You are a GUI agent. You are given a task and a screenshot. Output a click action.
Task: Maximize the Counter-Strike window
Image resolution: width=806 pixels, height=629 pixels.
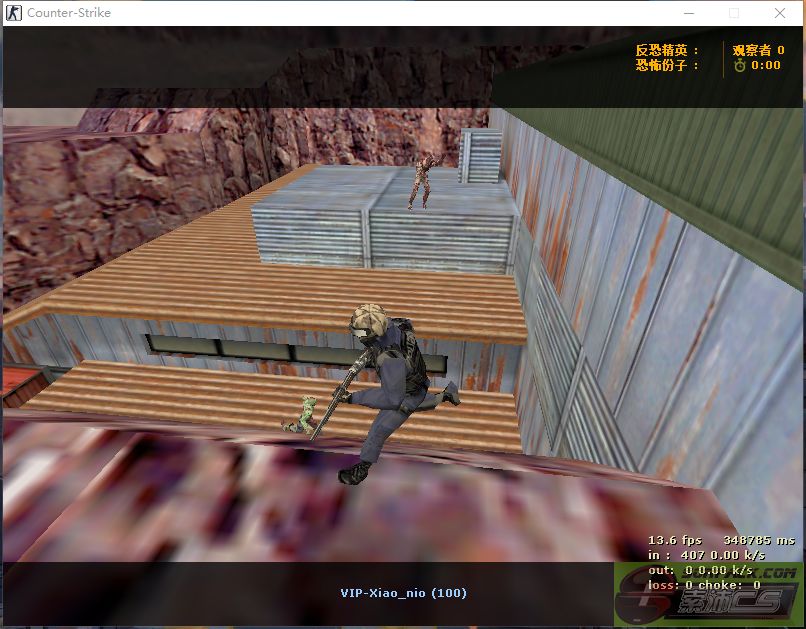click(x=734, y=13)
